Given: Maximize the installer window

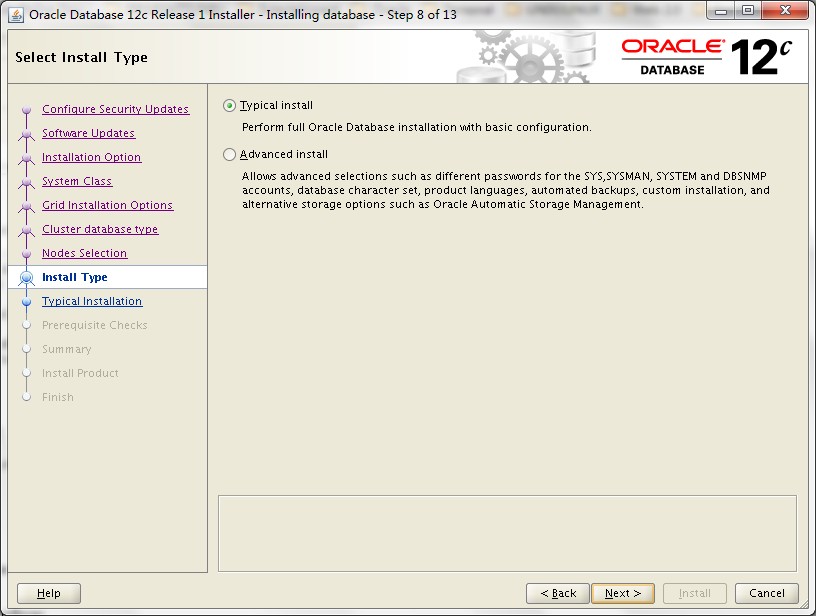Looking at the screenshot, I should 748,10.
